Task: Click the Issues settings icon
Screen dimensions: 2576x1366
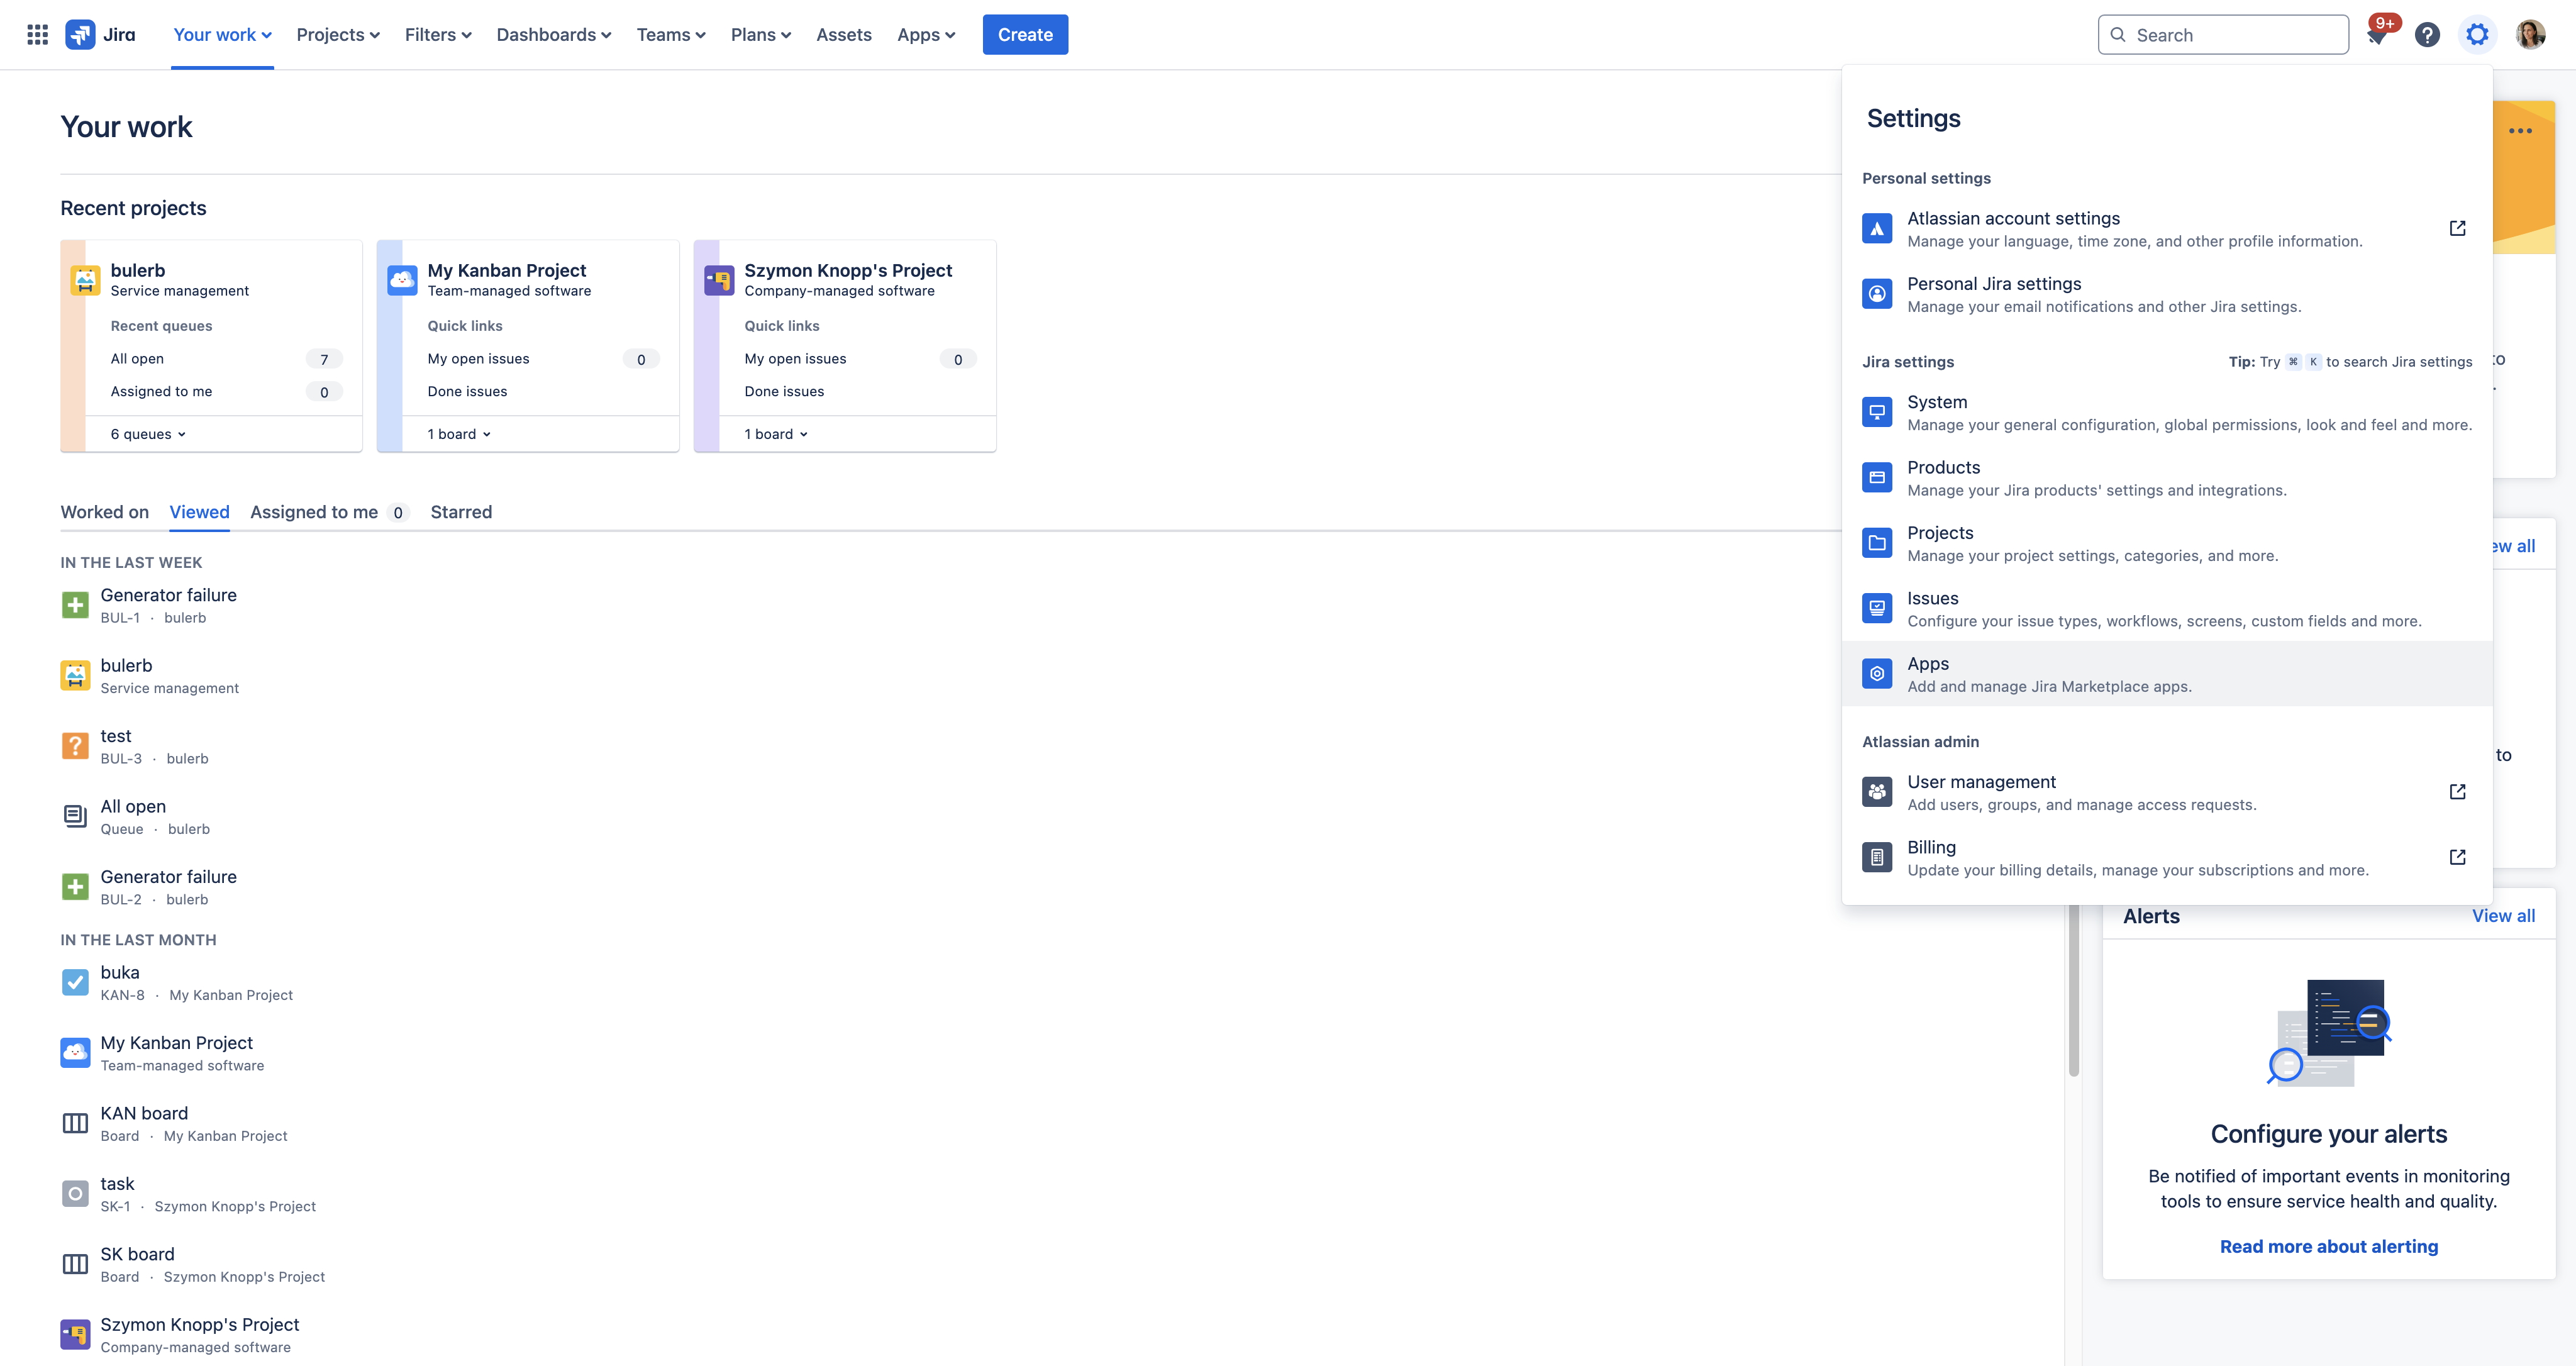Action: 1877,608
